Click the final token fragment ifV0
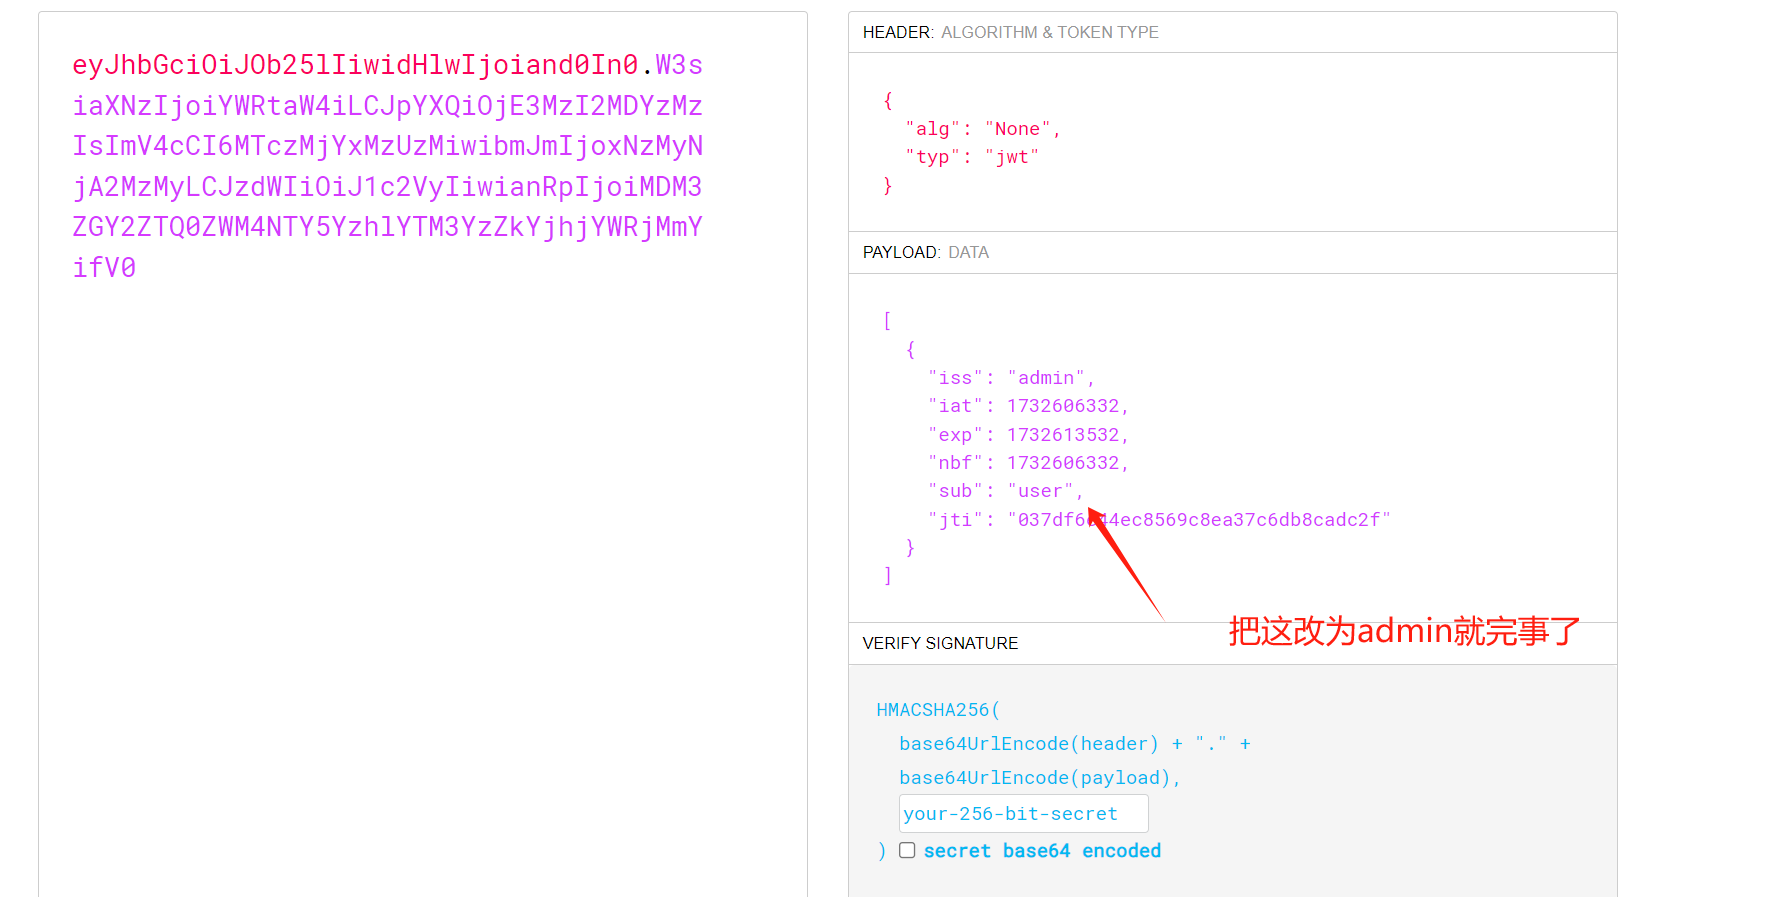1791x897 pixels. click(x=104, y=268)
